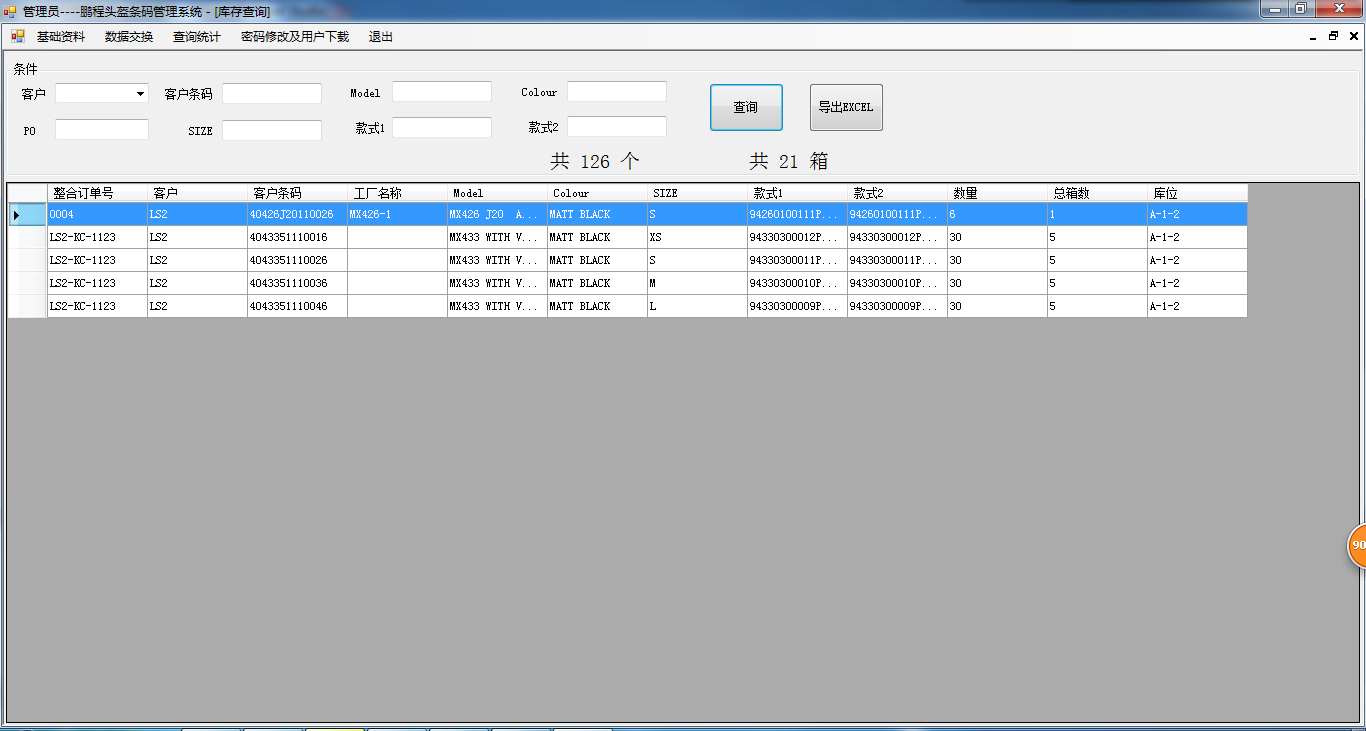The image size is (1366, 731).
Task: Click the M size cell
Action: pyautogui.click(x=697, y=283)
